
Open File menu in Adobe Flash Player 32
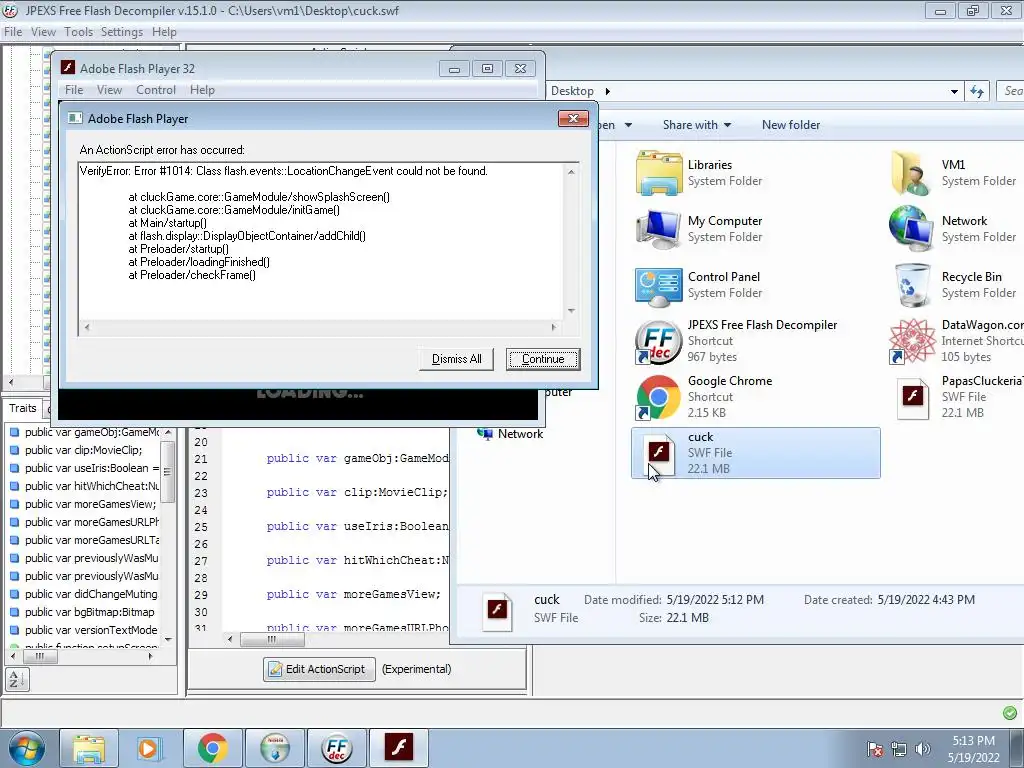[74, 89]
